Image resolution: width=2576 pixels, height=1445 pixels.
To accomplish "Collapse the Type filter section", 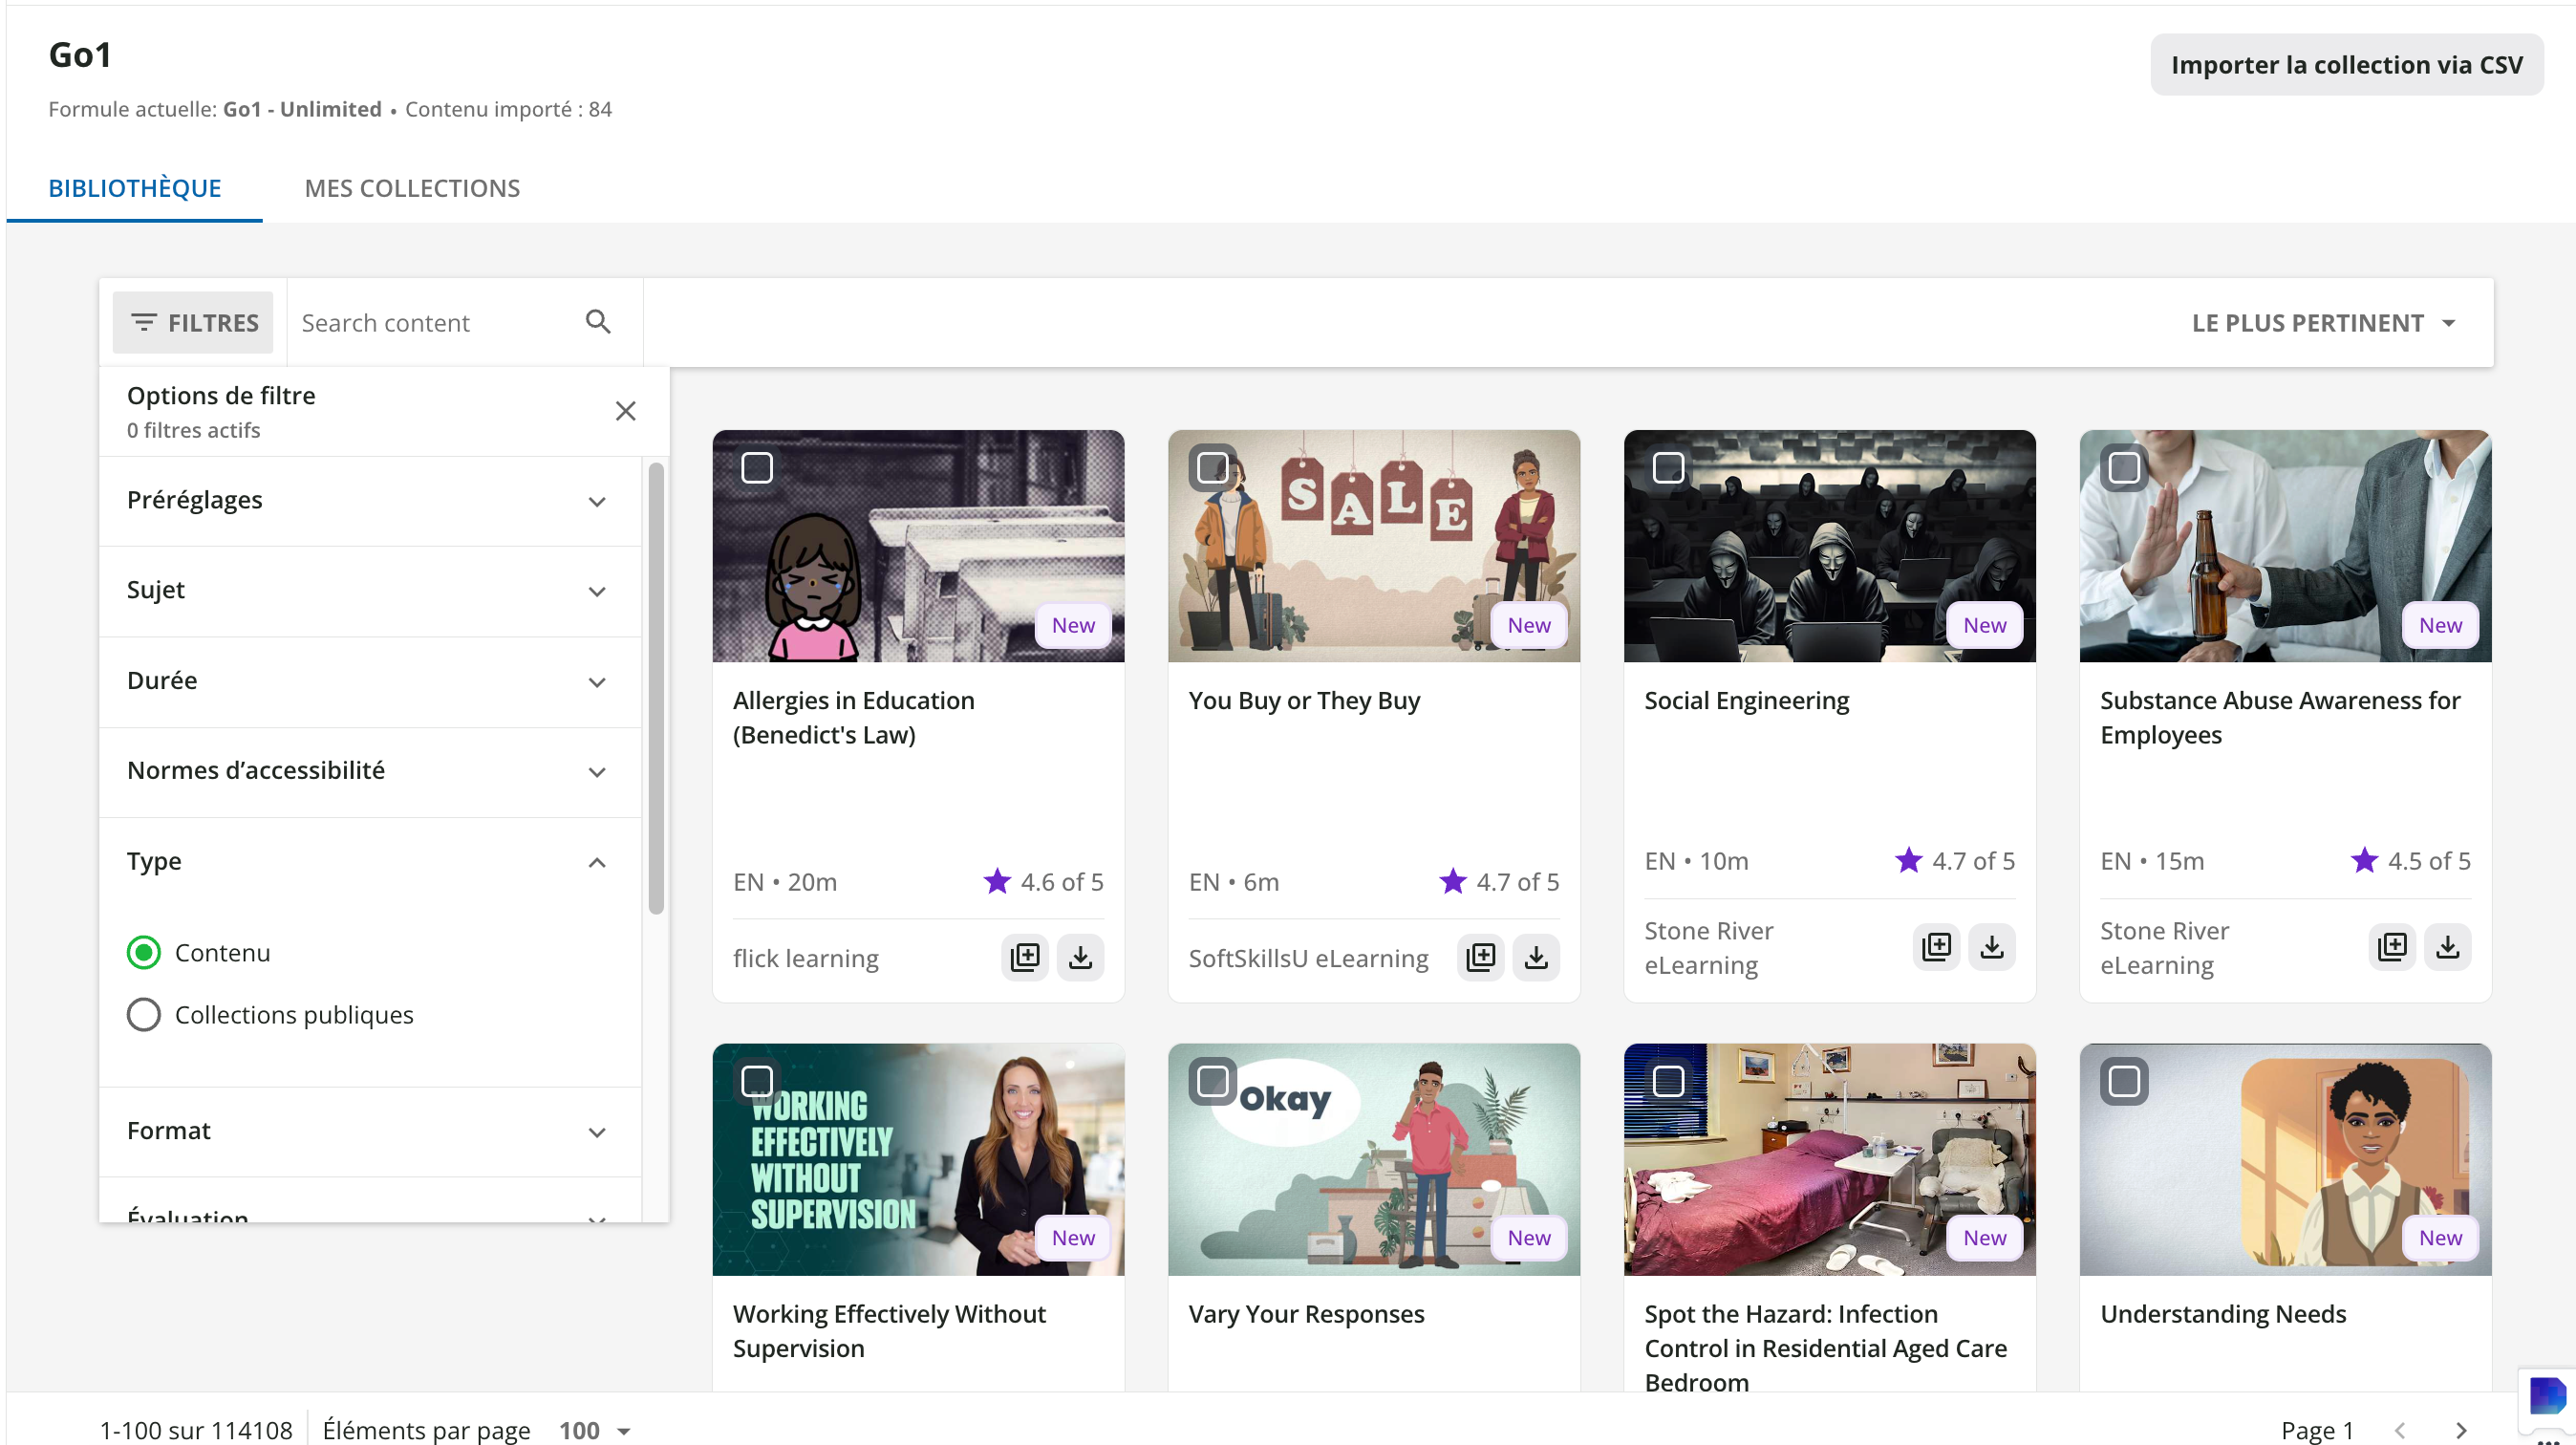I will click(x=370, y=861).
